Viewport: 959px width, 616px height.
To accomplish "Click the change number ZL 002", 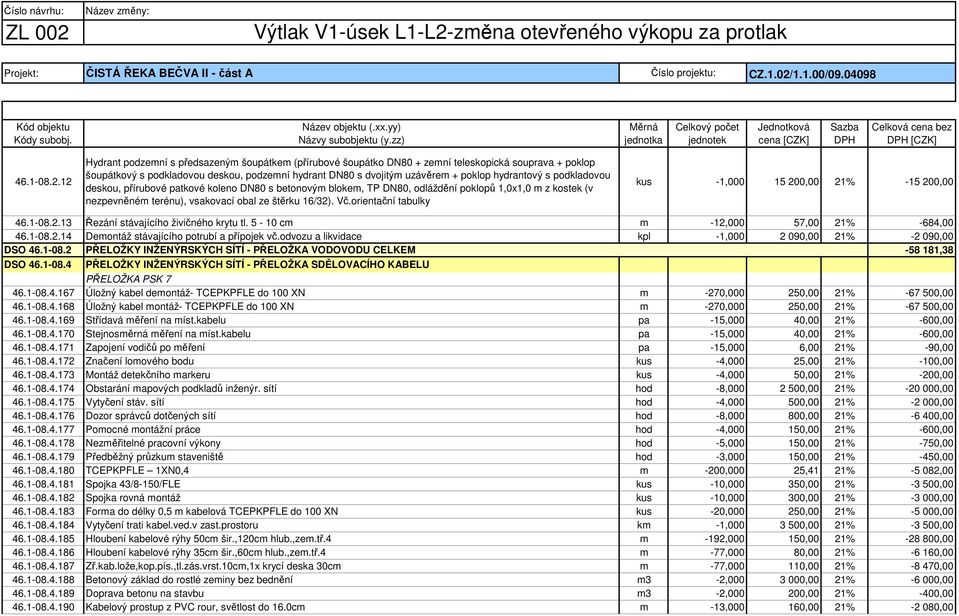I will click(37, 32).
